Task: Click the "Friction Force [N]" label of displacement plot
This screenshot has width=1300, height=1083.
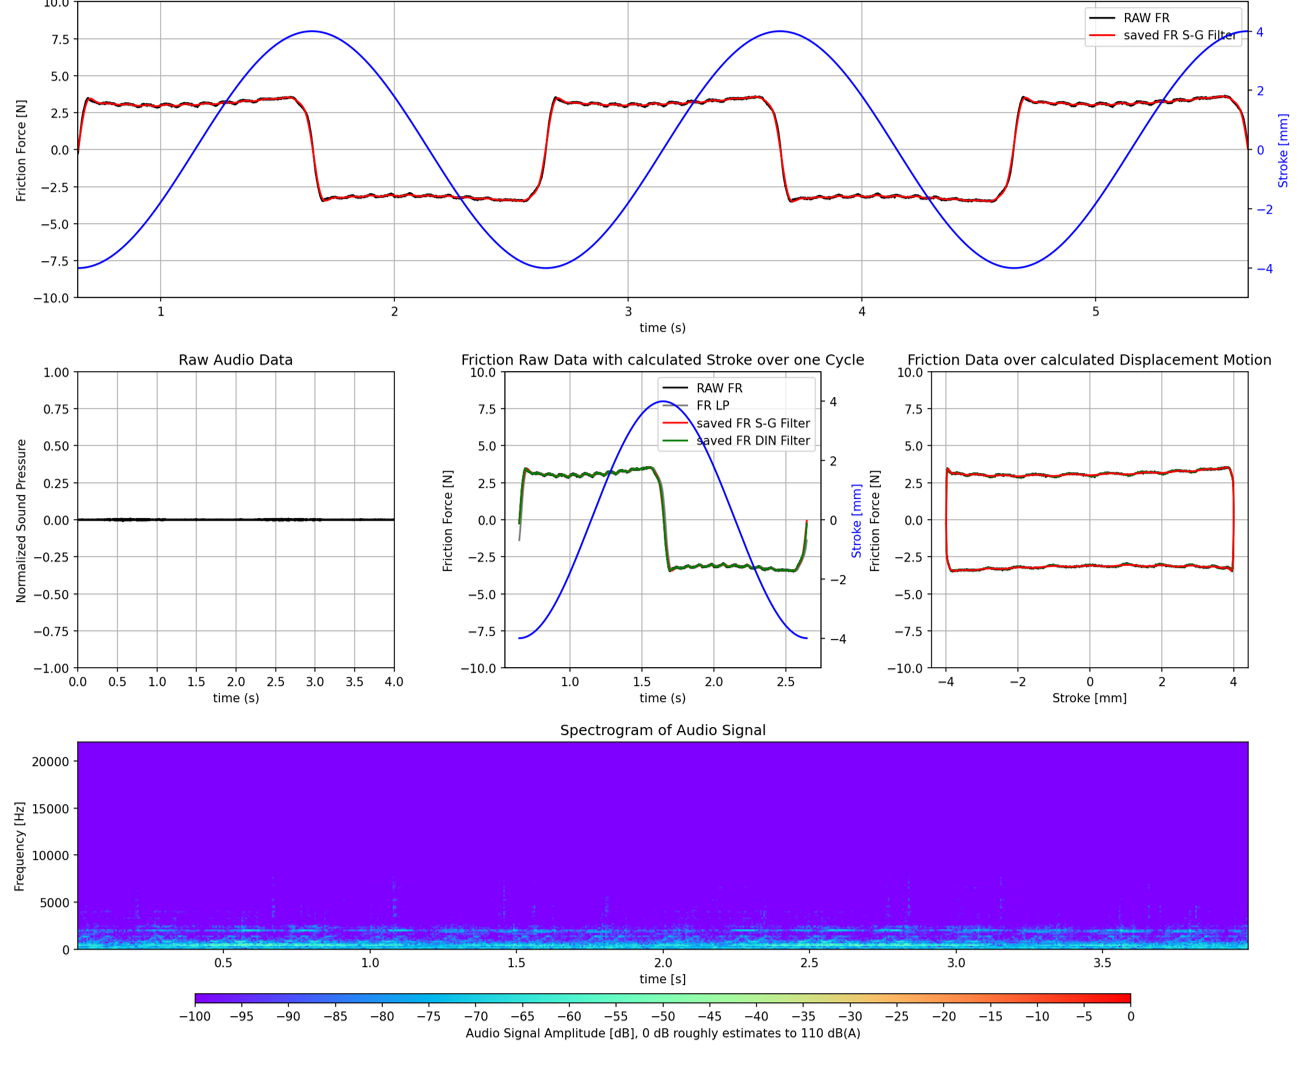Action: [x=875, y=520]
